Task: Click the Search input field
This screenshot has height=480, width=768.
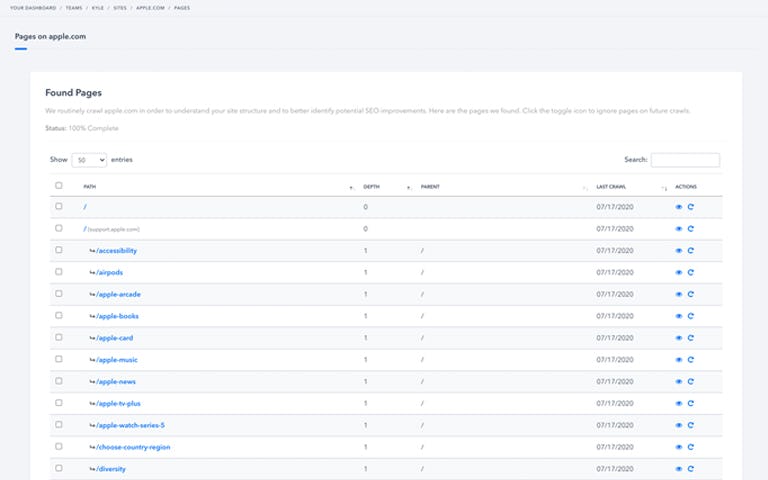Action: click(685, 160)
